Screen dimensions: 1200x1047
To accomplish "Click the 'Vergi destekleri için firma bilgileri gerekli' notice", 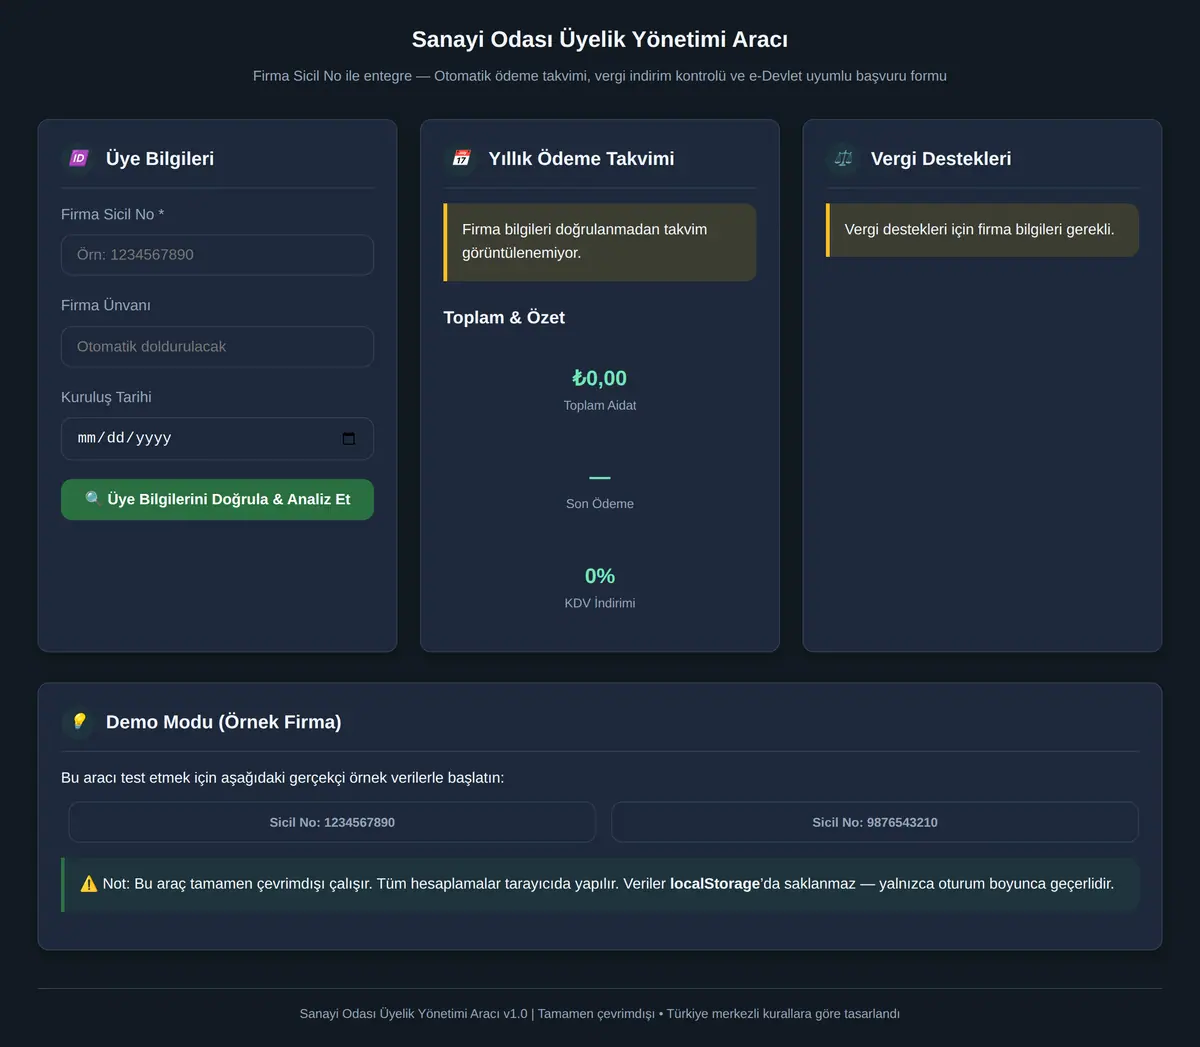I will (x=982, y=230).
